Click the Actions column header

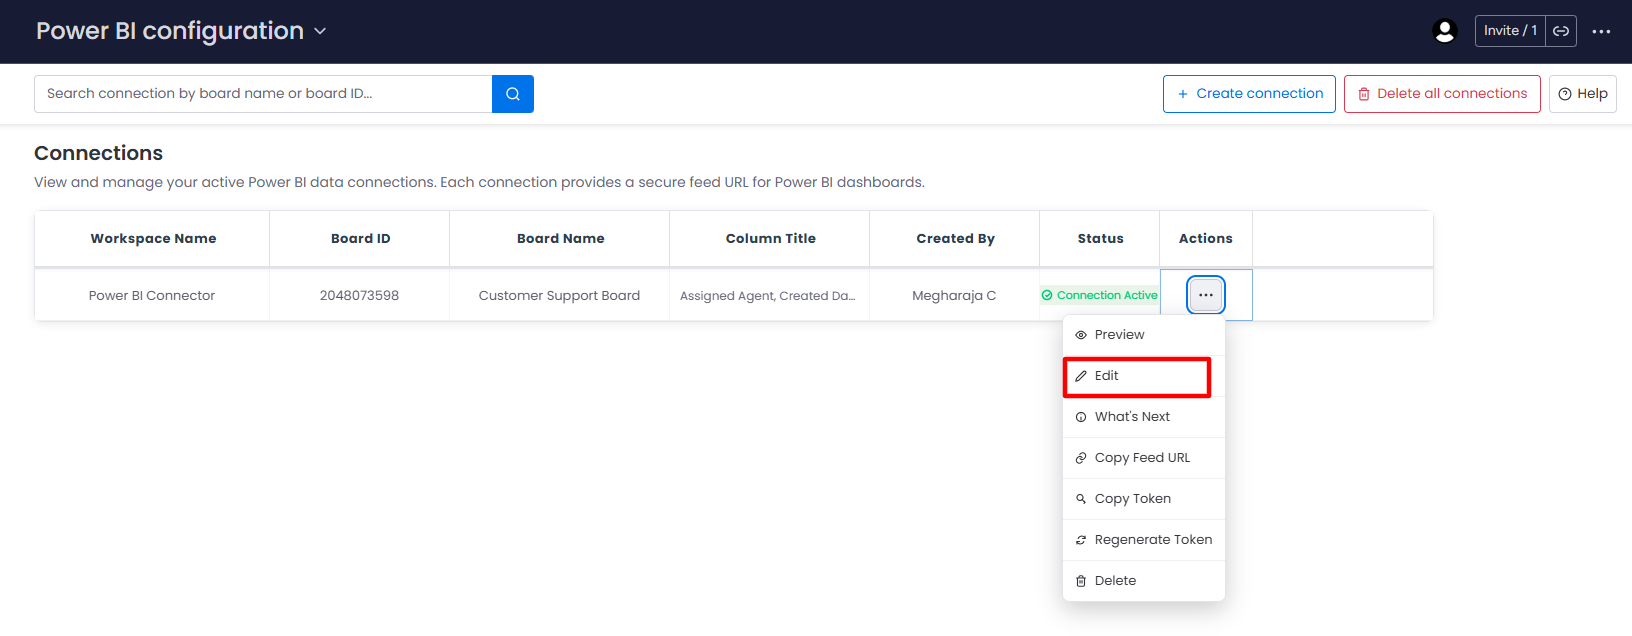(x=1206, y=239)
